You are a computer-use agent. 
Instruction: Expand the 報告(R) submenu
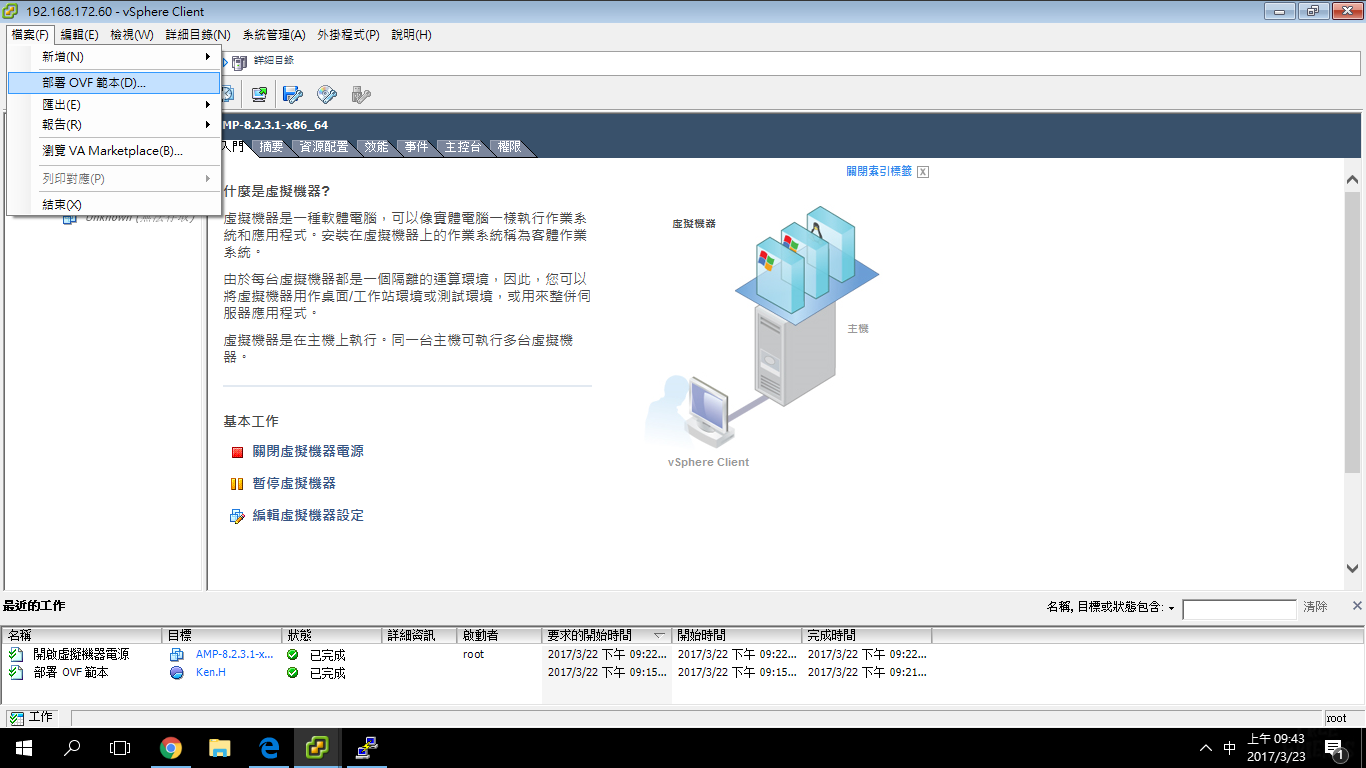tap(114, 125)
